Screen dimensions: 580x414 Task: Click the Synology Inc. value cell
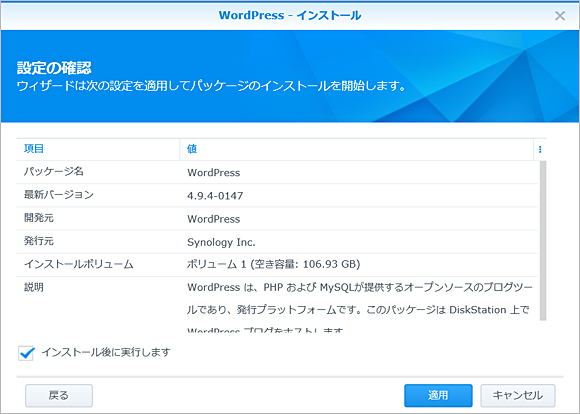(221, 242)
